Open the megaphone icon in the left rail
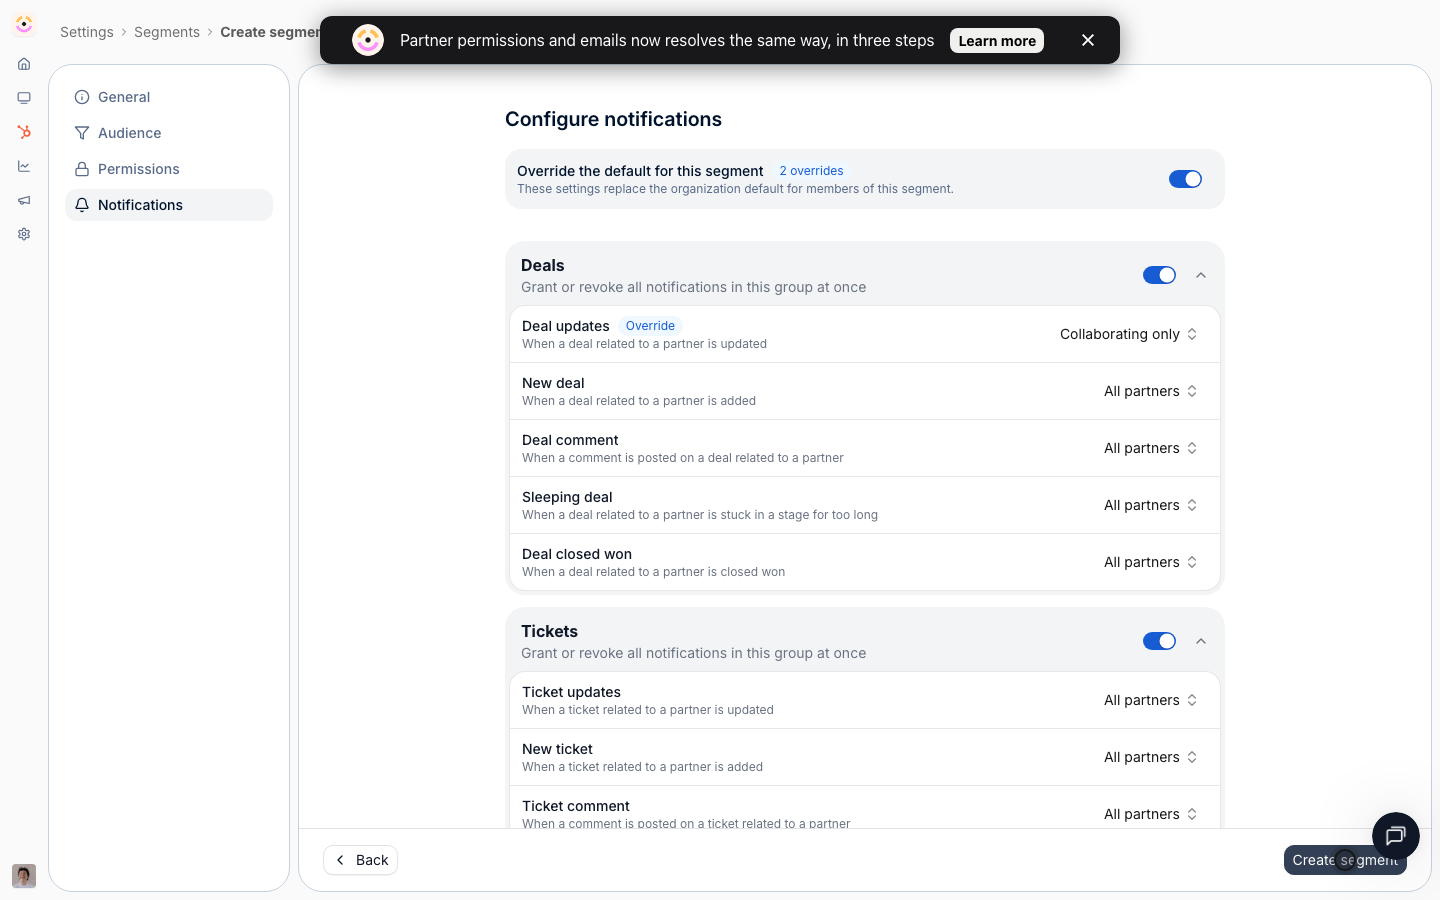 coord(24,200)
